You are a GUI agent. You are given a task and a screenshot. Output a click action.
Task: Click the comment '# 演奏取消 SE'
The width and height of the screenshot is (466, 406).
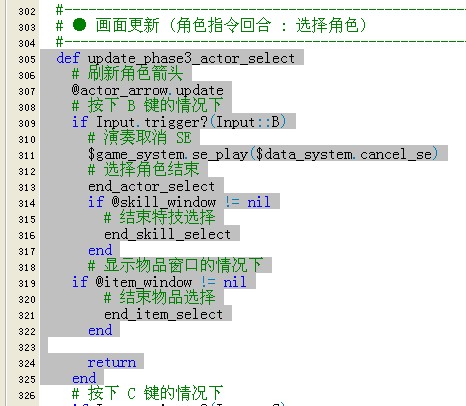click(140, 137)
